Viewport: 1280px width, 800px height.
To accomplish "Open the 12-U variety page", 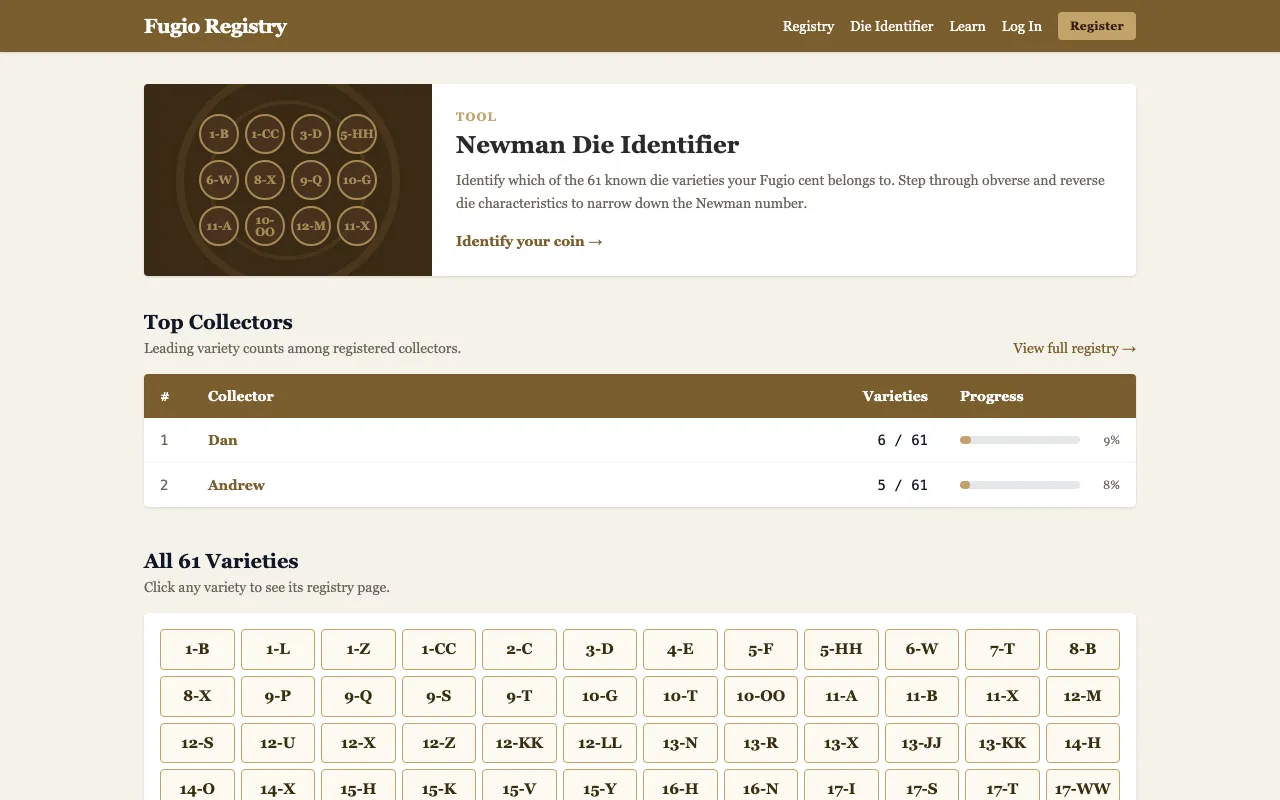I will click(278, 743).
